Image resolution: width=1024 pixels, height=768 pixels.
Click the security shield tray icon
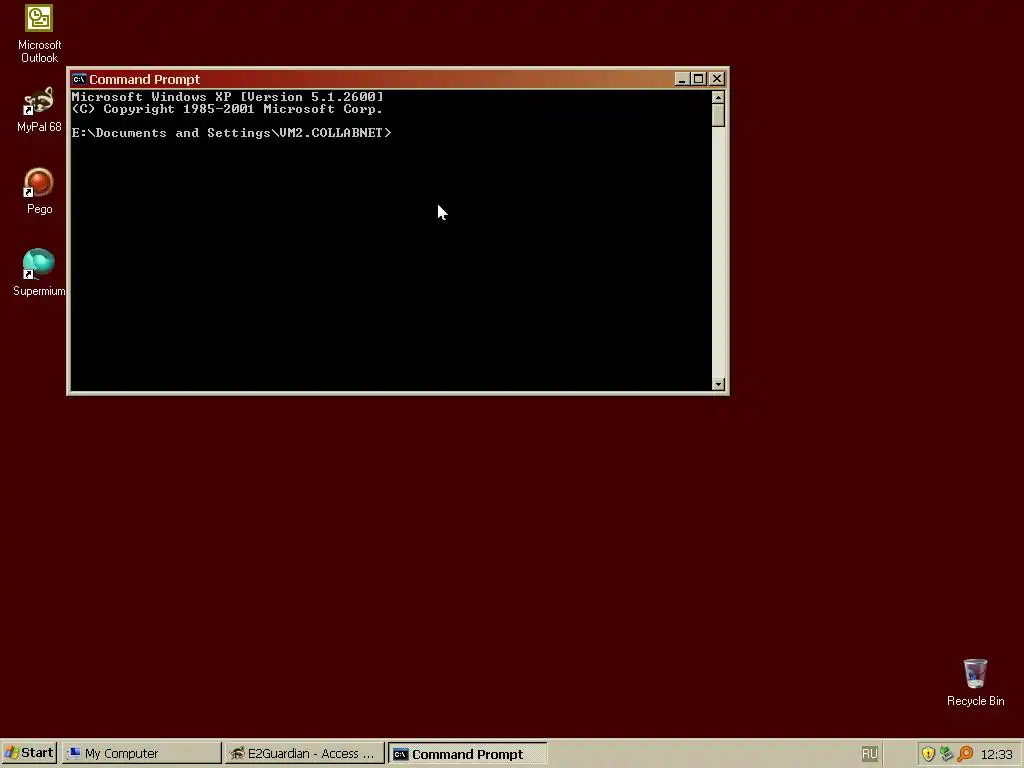pyautogui.click(x=928, y=754)
